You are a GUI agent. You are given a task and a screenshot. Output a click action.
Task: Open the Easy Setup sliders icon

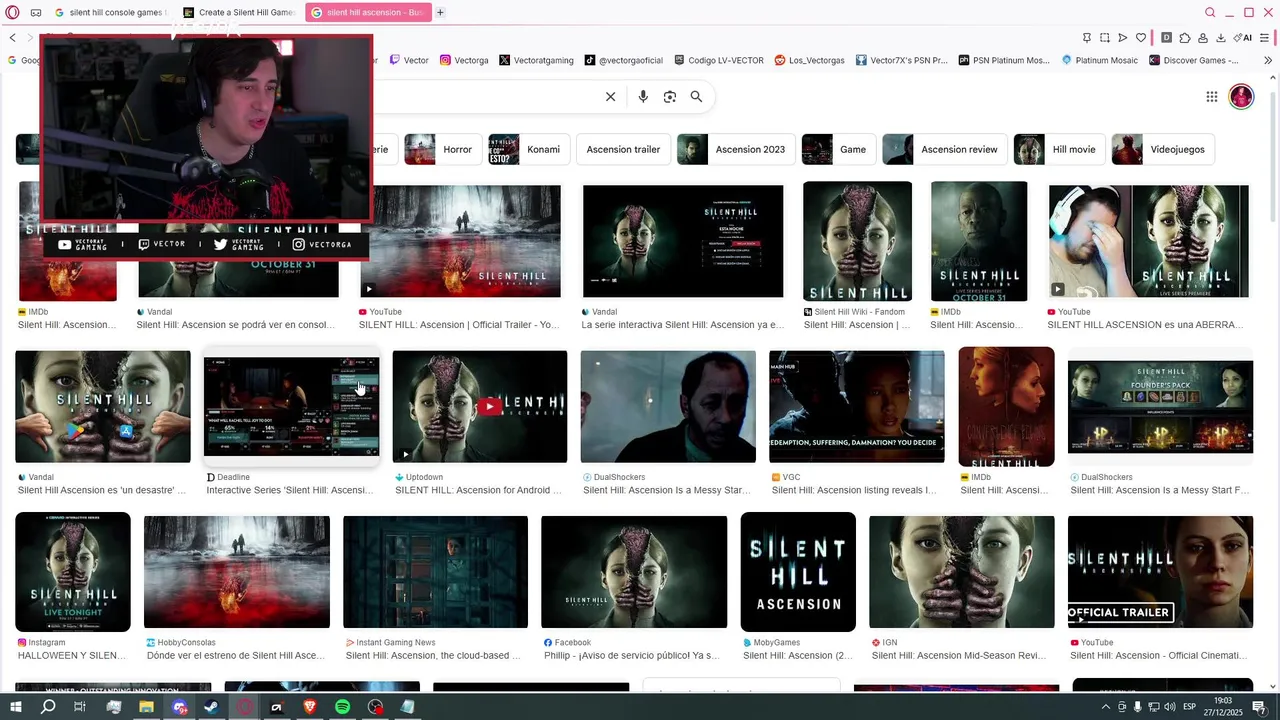click(x=1266, y=38)
